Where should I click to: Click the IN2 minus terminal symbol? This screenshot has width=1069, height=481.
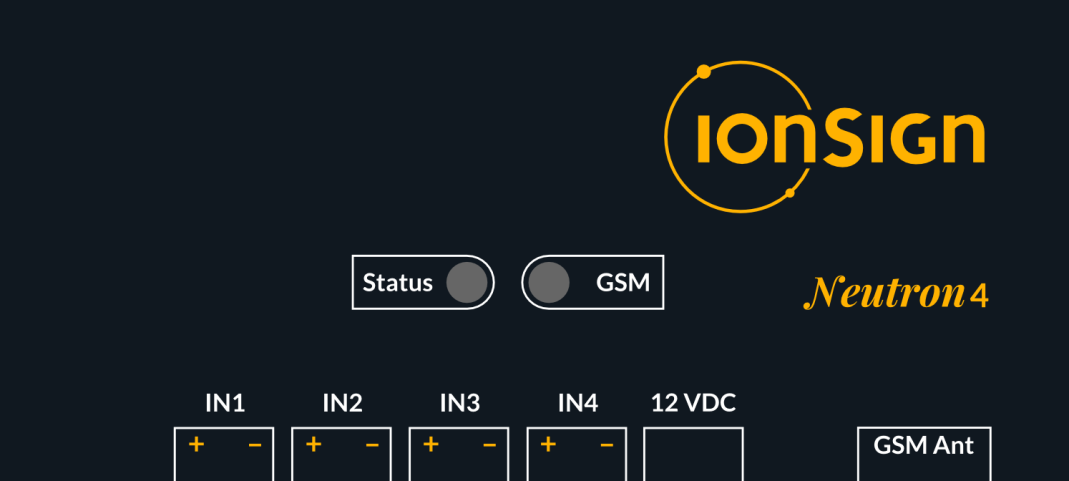point(372,446)
